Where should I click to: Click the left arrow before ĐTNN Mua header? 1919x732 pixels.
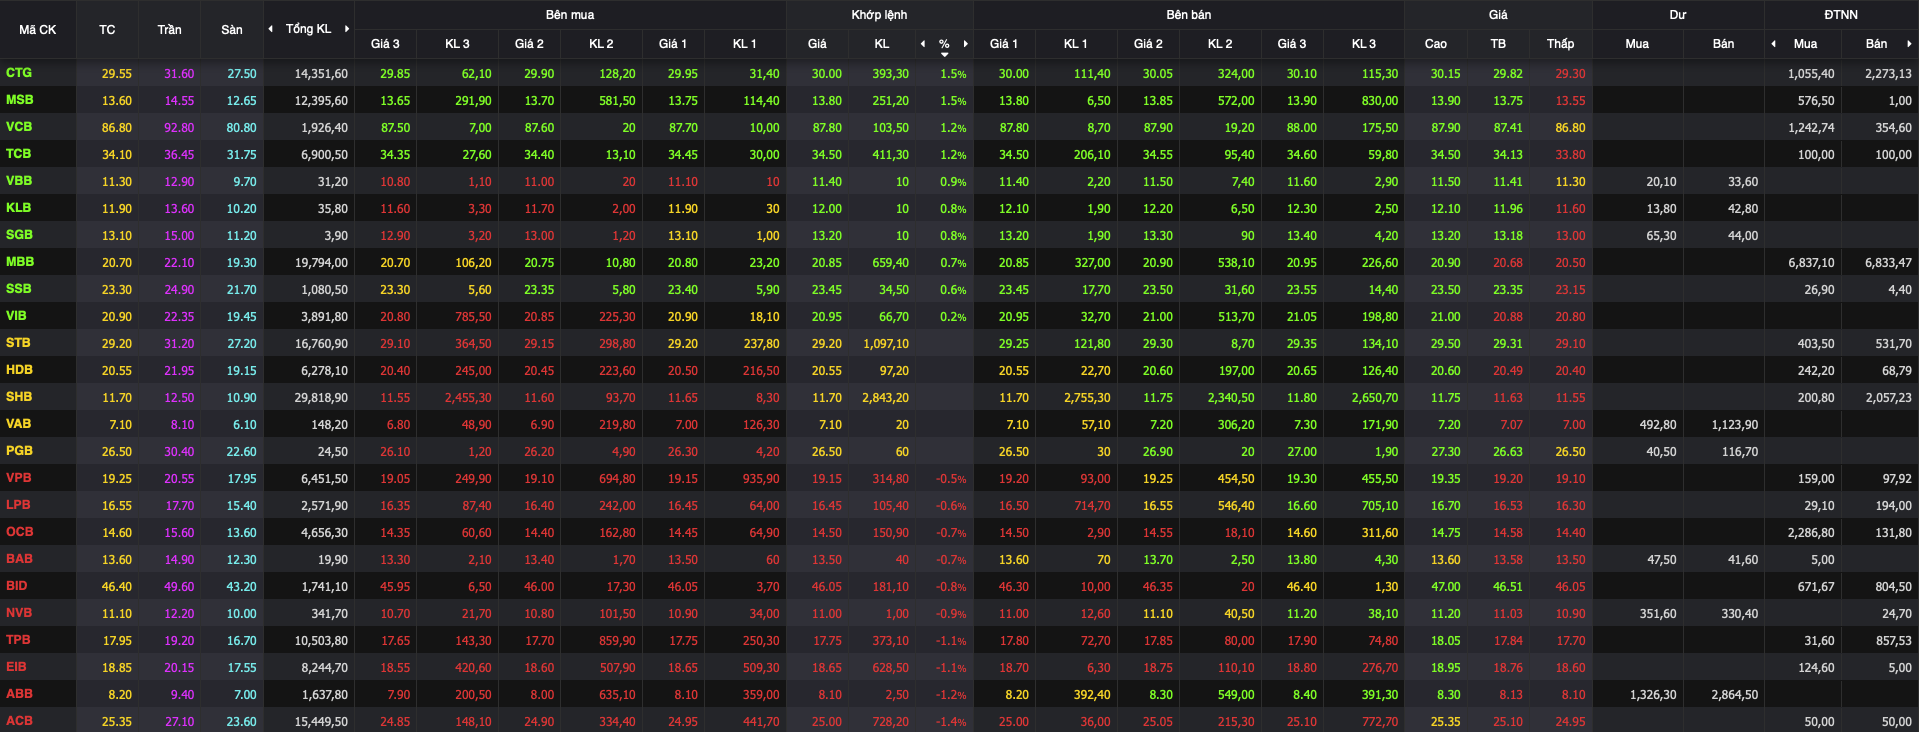(1773, 44)
